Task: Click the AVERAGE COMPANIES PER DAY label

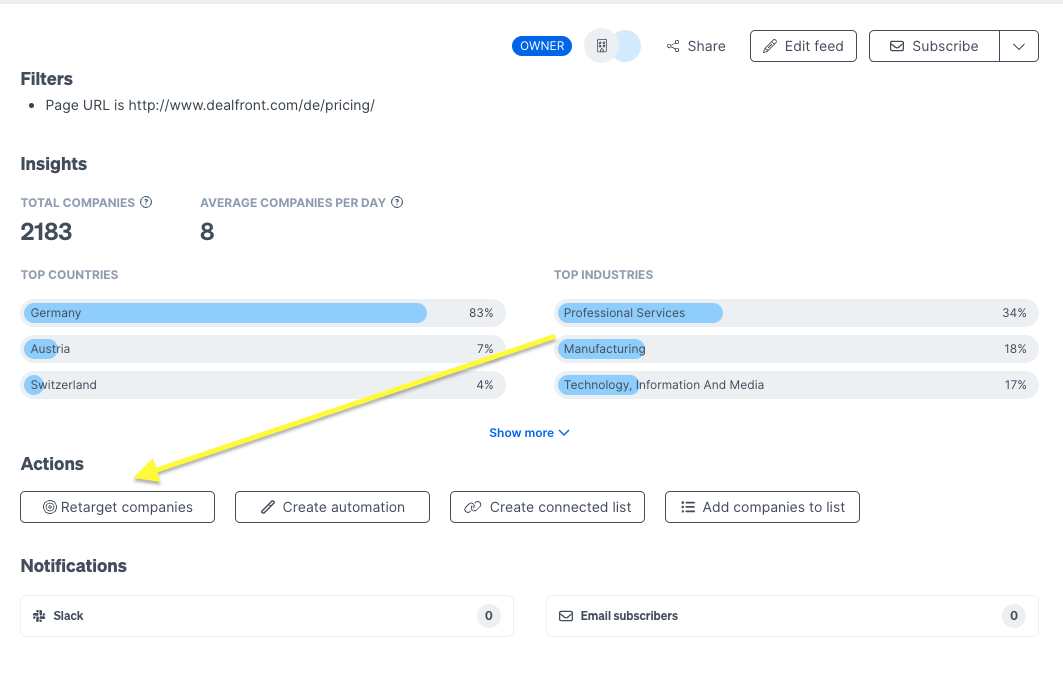Action: pyautogui.click(x=293, y=203)
